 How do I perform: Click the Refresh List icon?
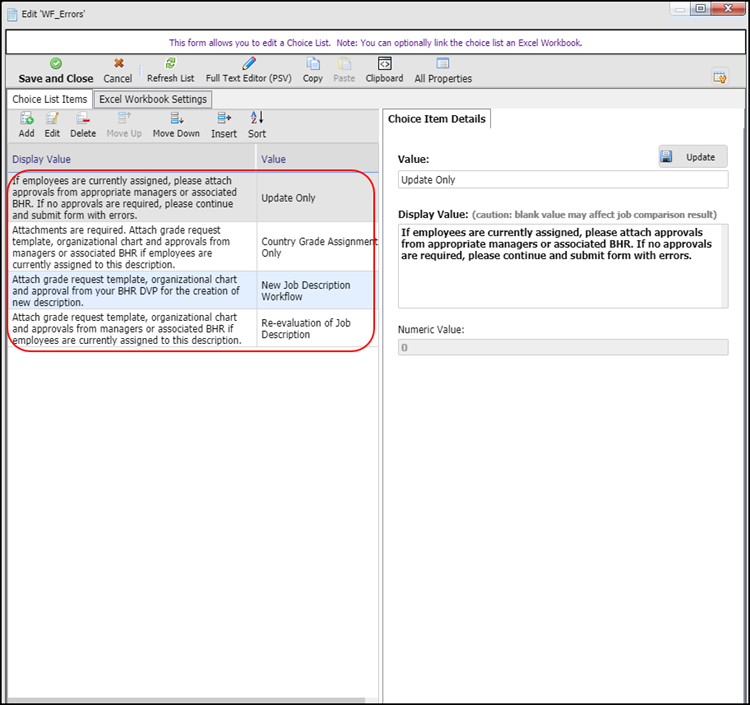[x=170, y=64]
